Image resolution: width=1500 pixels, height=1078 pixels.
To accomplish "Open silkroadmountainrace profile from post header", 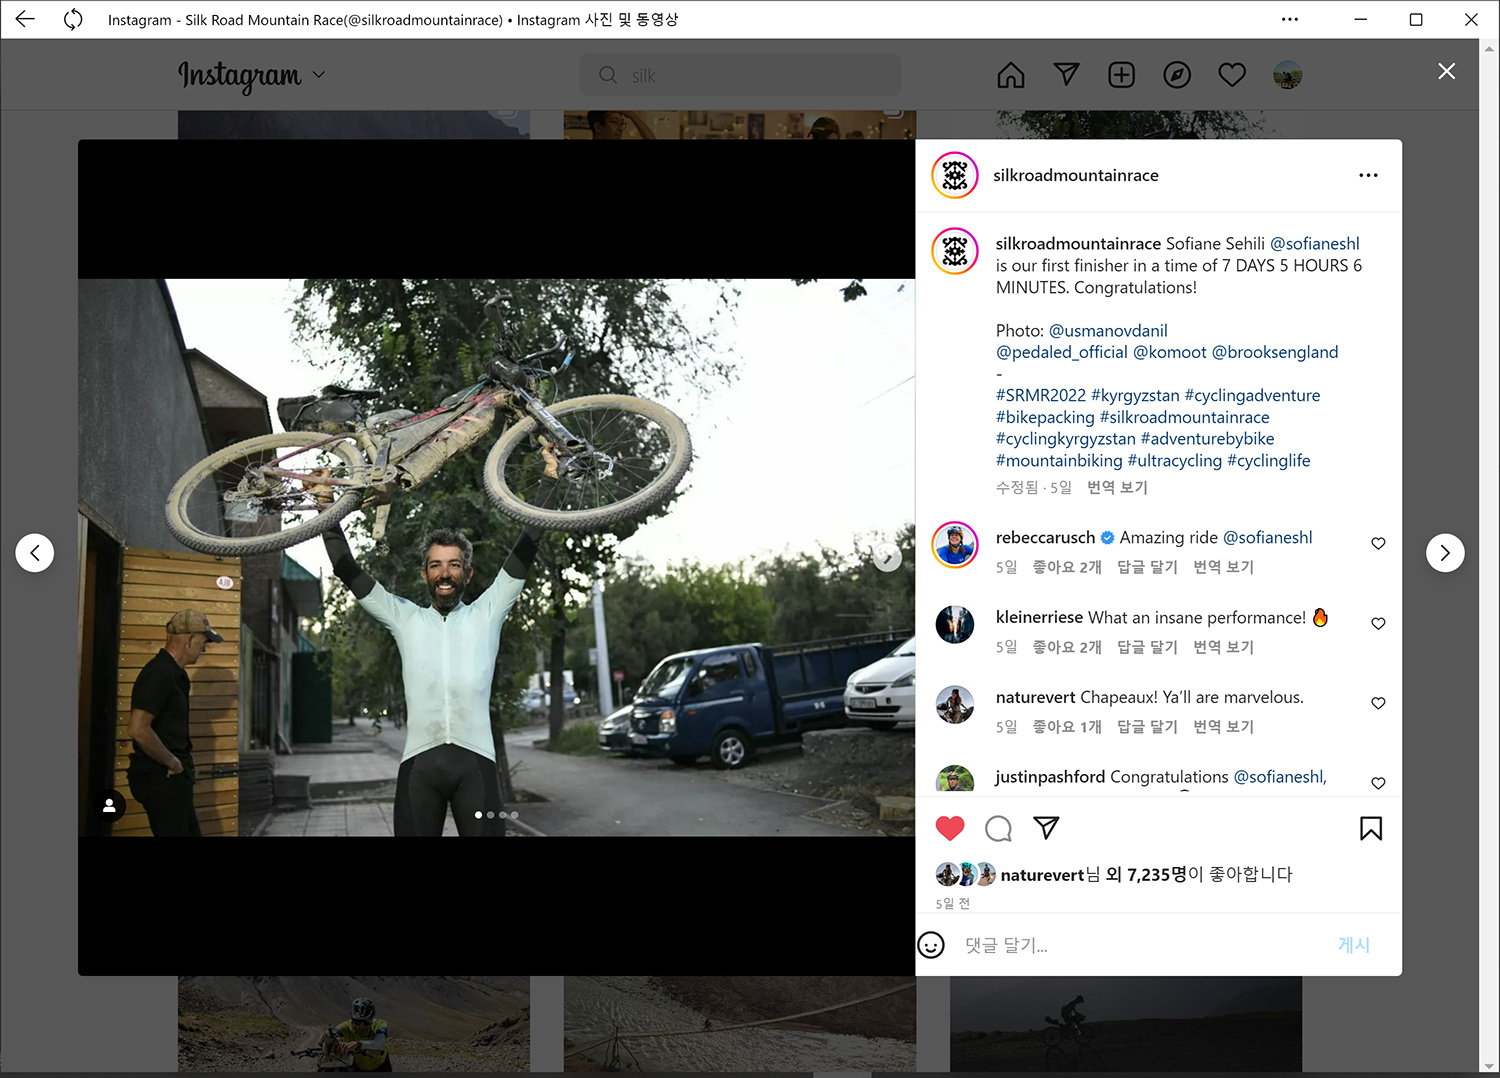I will (1076, 175).
